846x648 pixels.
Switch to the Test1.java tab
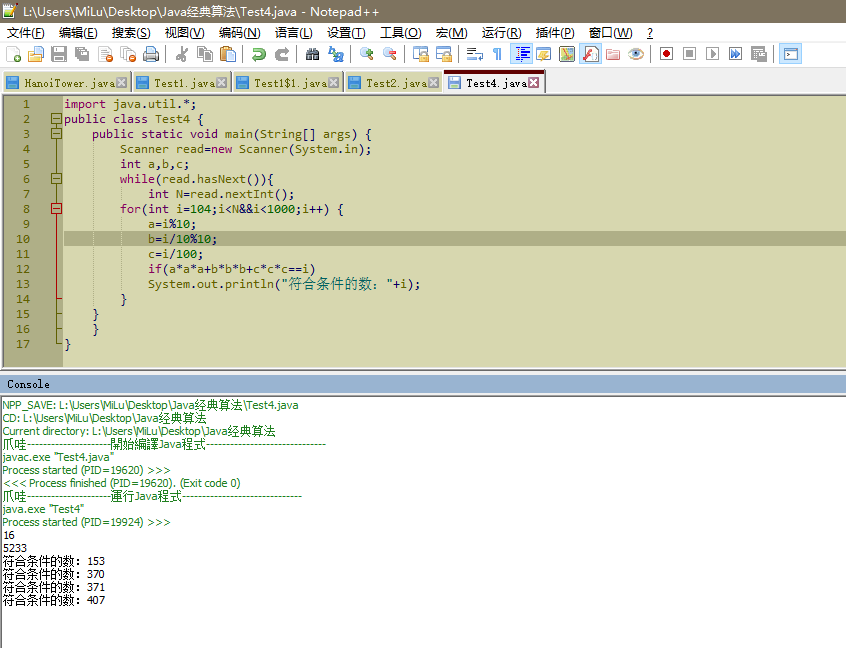click(x=182, y=83)
